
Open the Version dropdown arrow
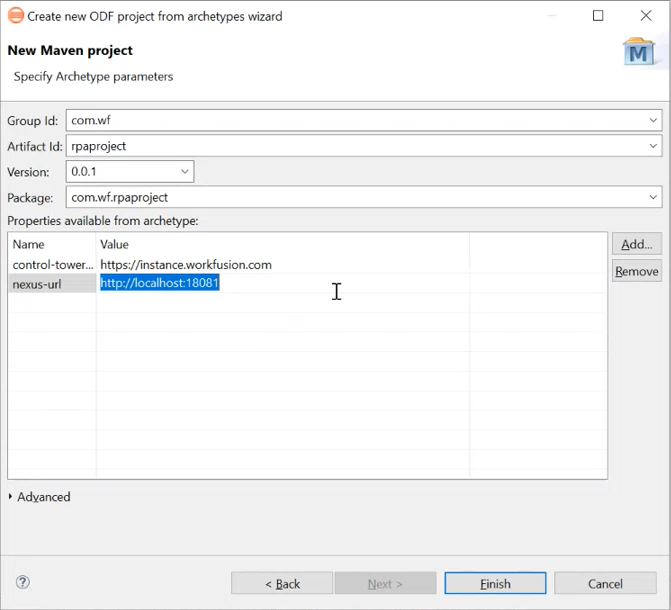pos(185,172)
